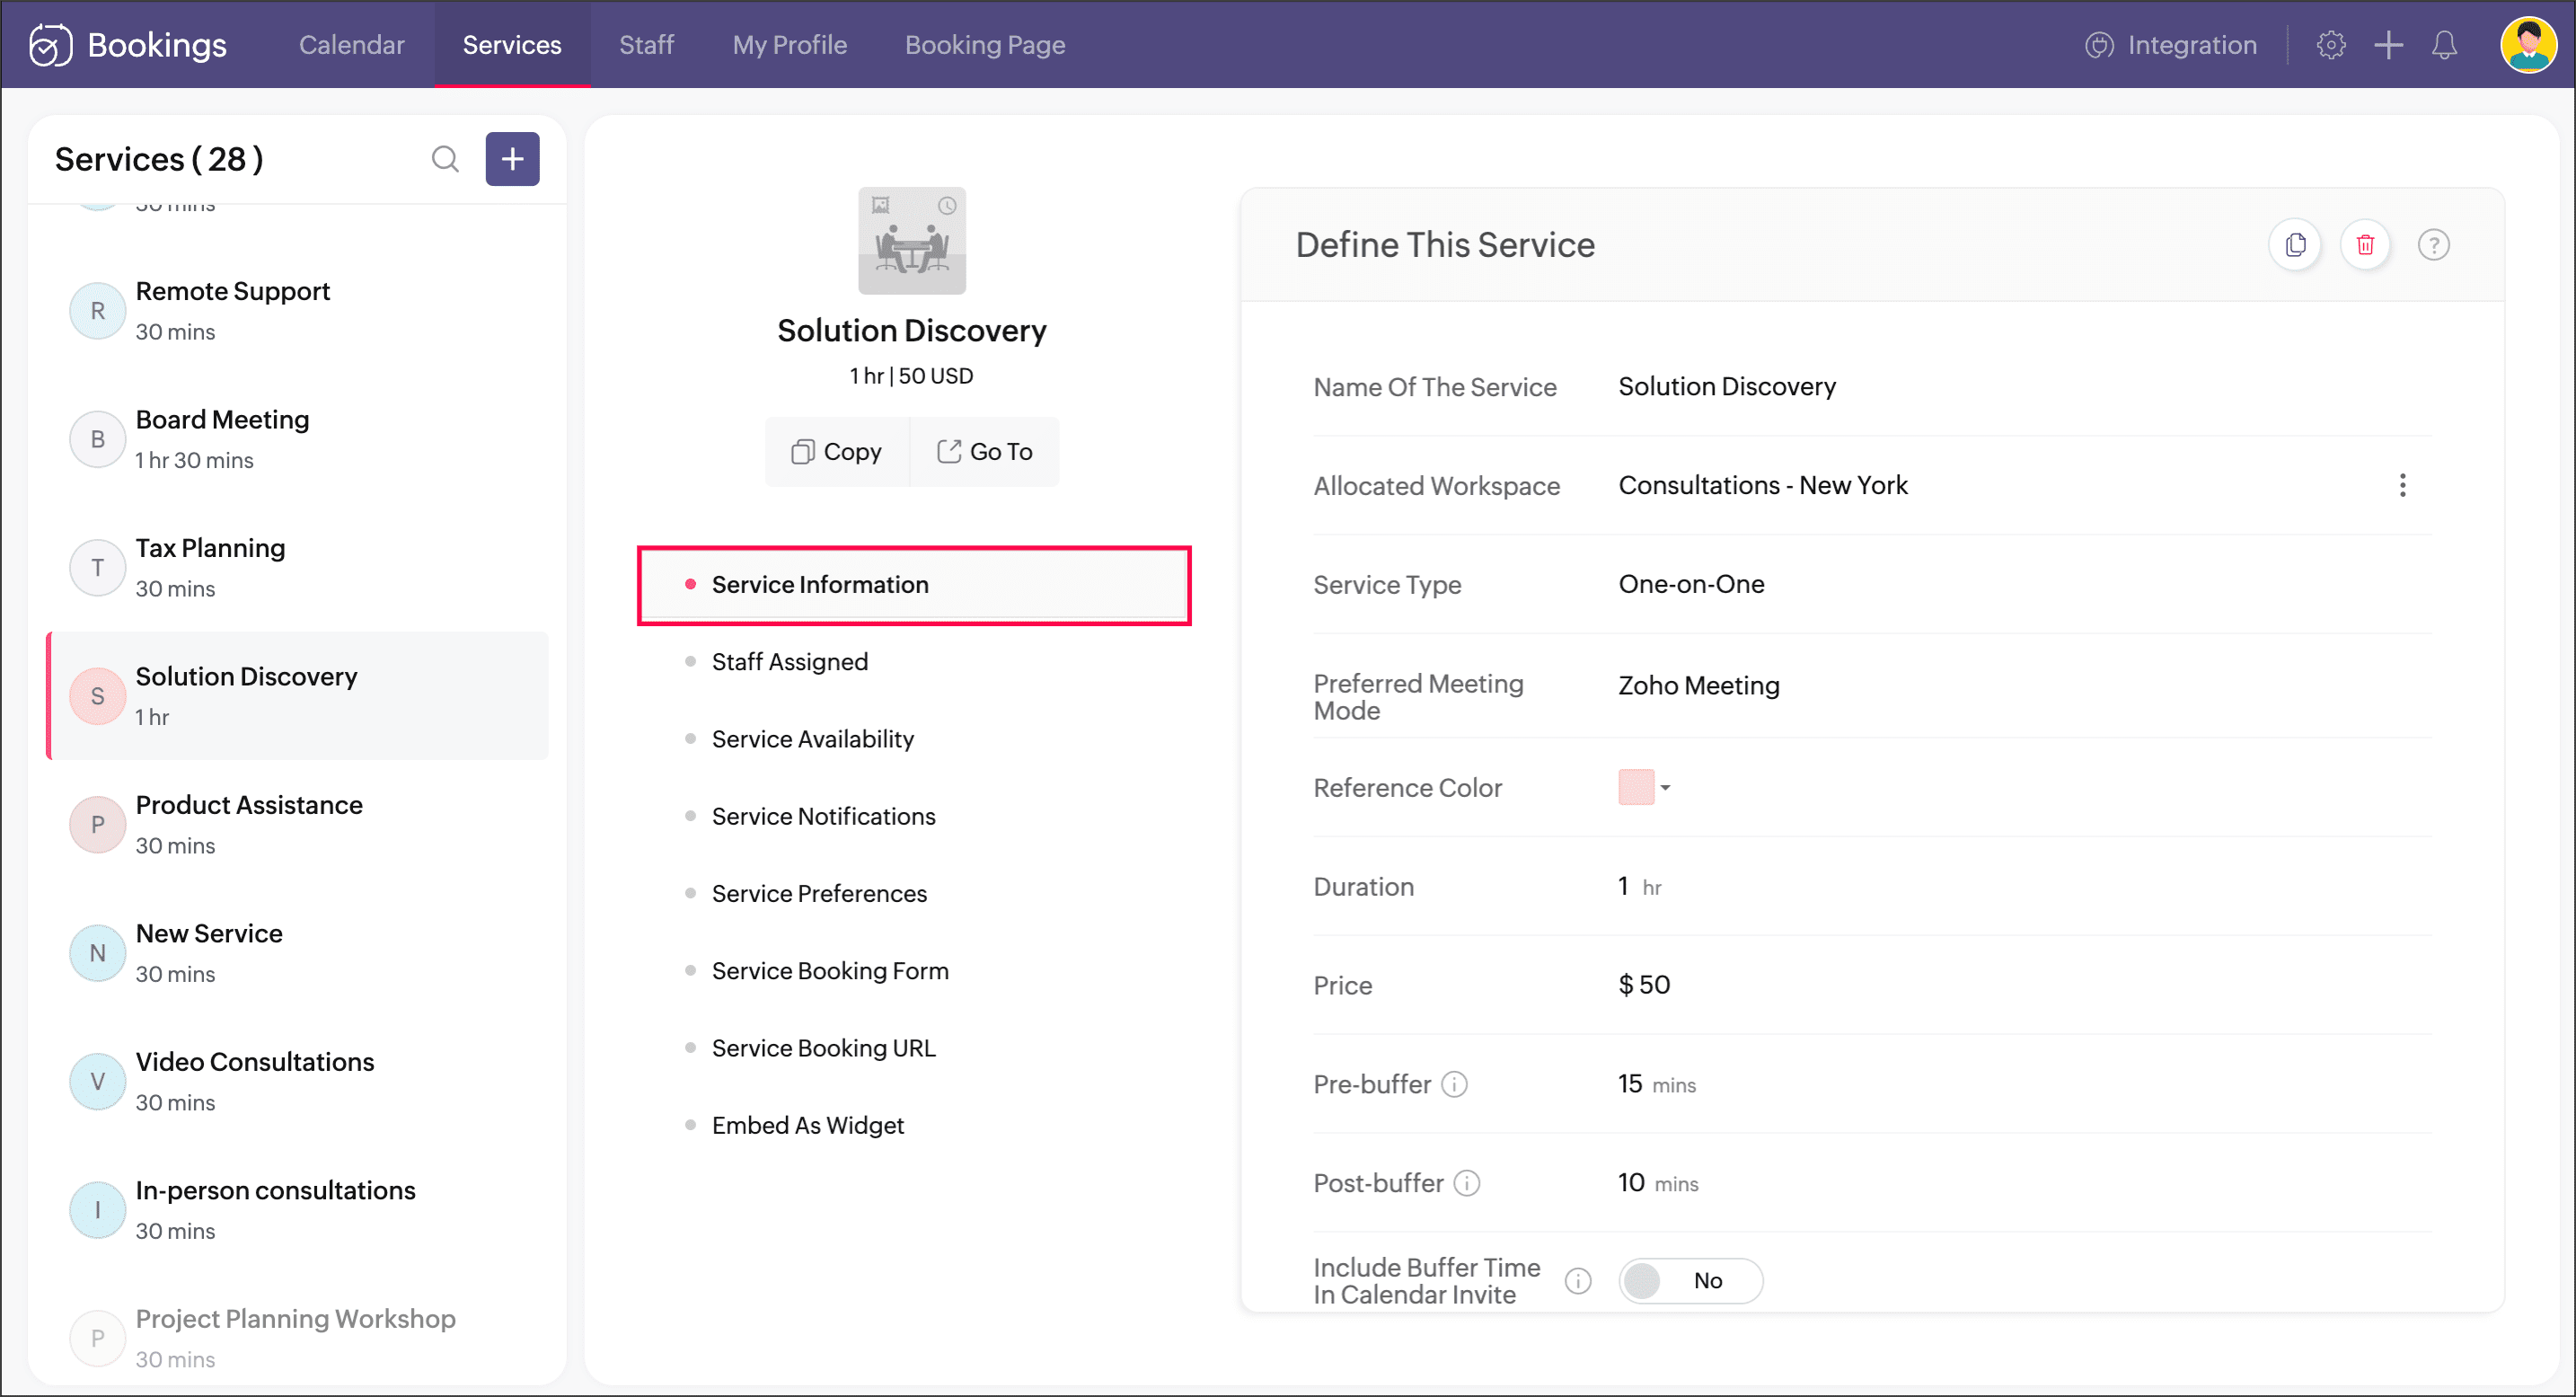Select In-person consultations service
Viewport: 2576px width, 1397px height.
(x=298, y=1210)
